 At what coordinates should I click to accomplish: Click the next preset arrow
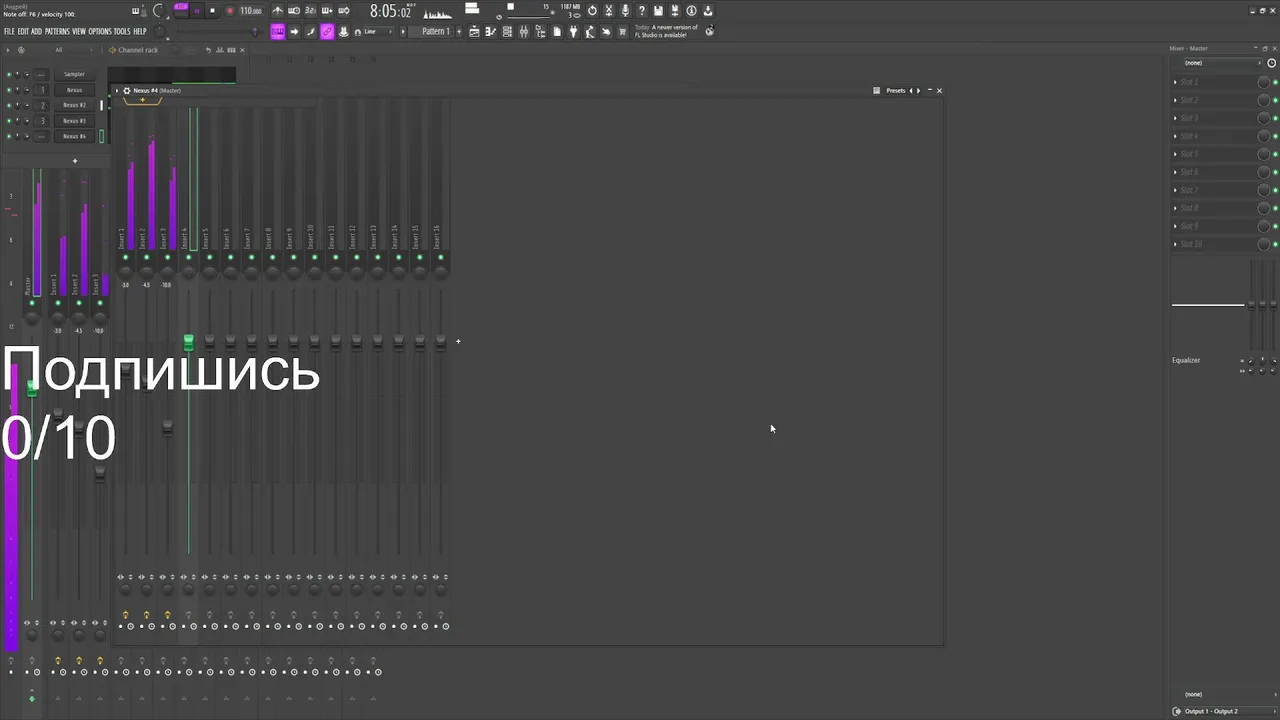919,91
